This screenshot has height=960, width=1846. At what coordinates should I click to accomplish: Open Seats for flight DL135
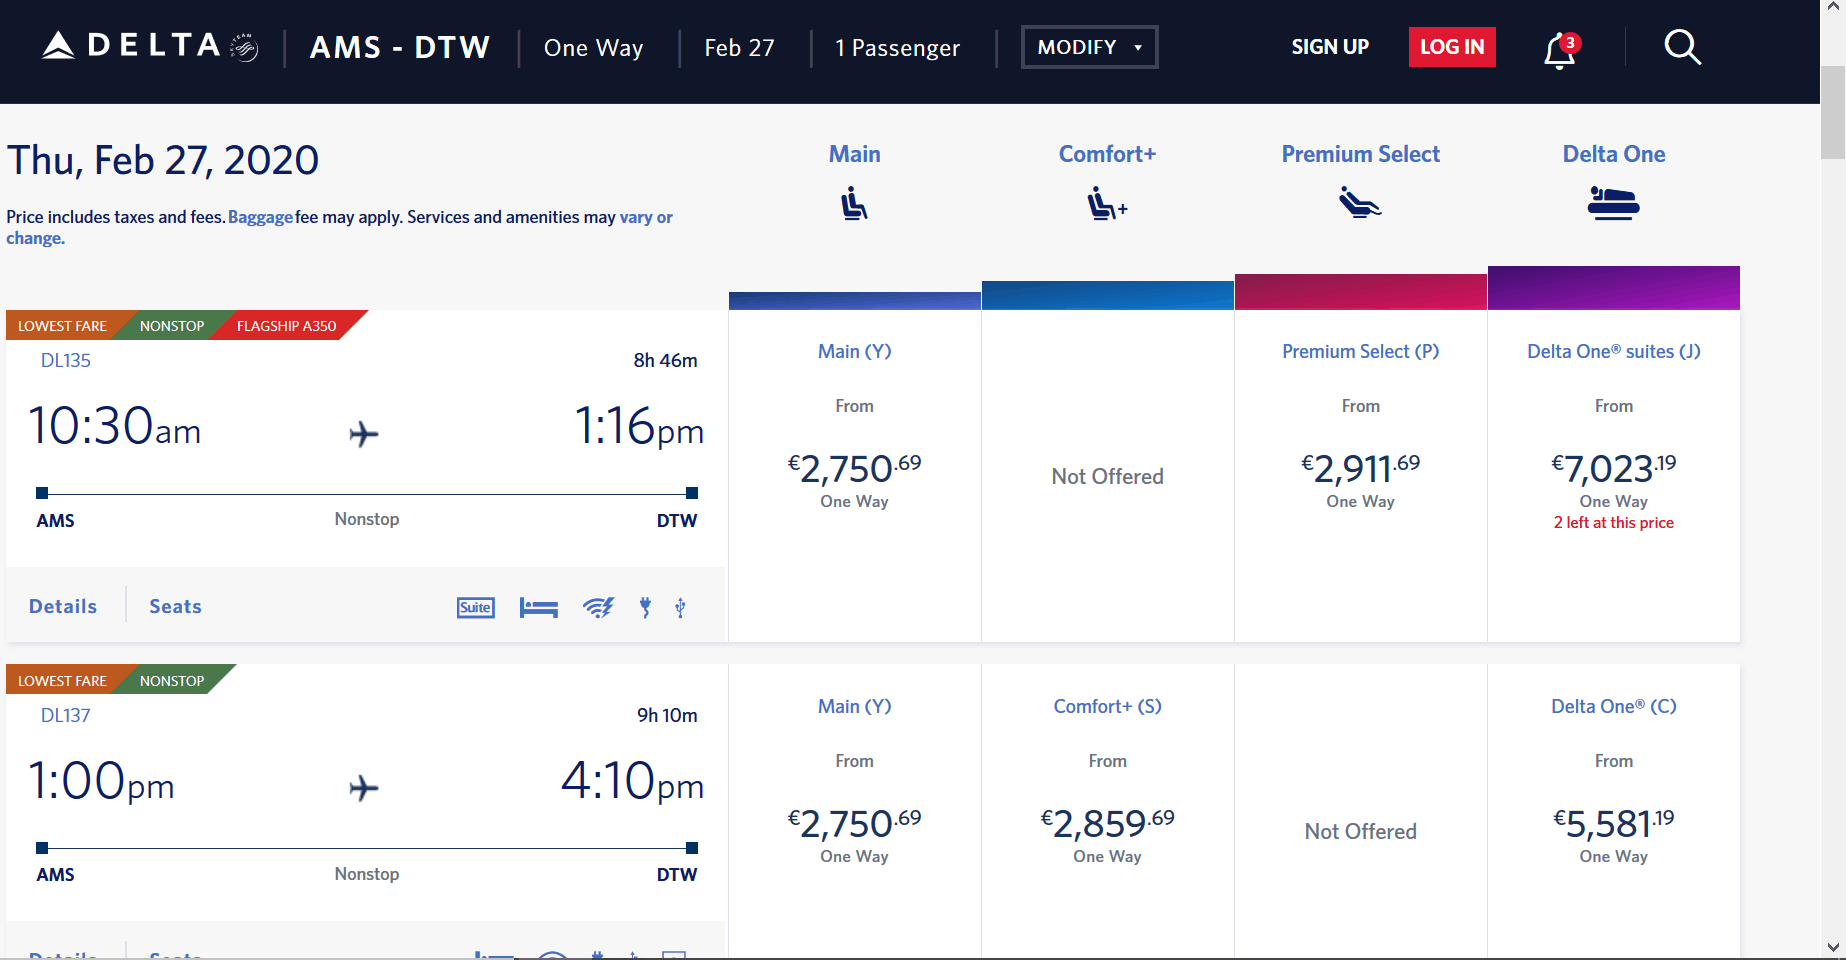coord(176,607)
